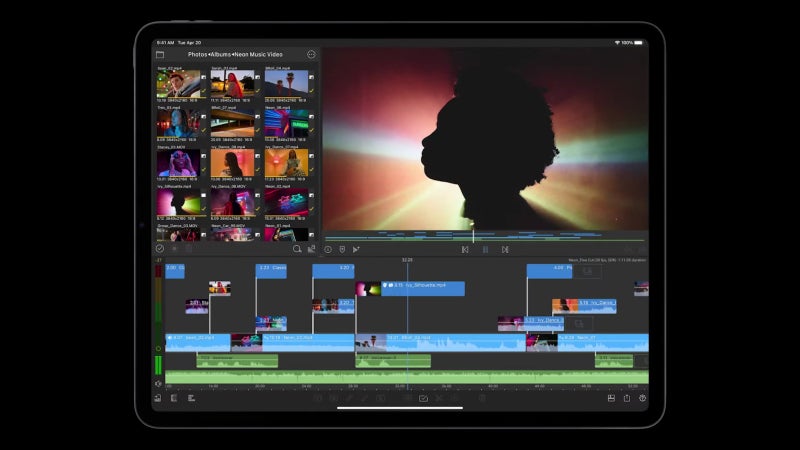Click Neon Music Video breadcrumb title
The height and width of the screenshot is (450, 800).
click(x=258, y=55)
